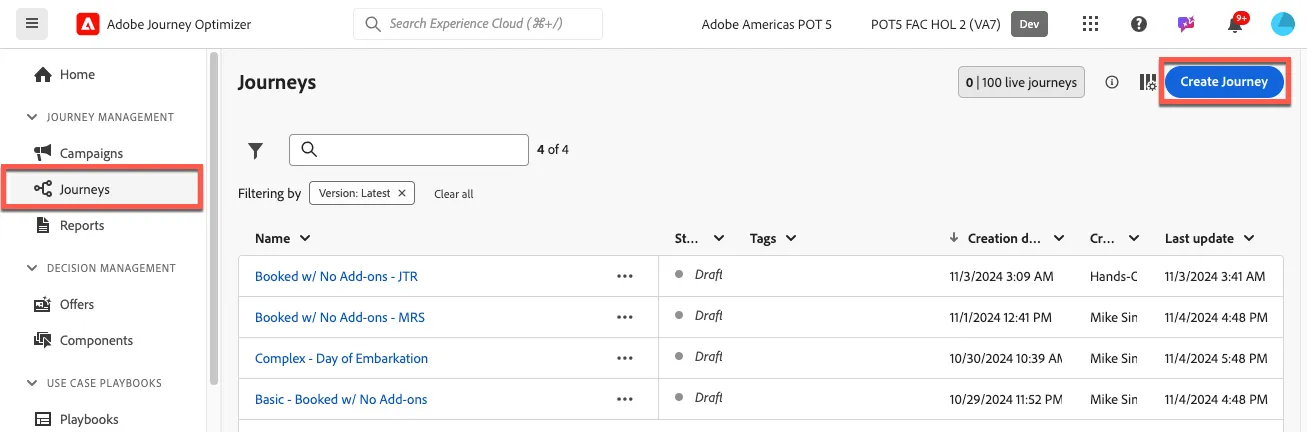Open journey Basic - Booked w/ No Add-ons
Viewport: 1307px width, 432px height.
[x=341, y=399]
